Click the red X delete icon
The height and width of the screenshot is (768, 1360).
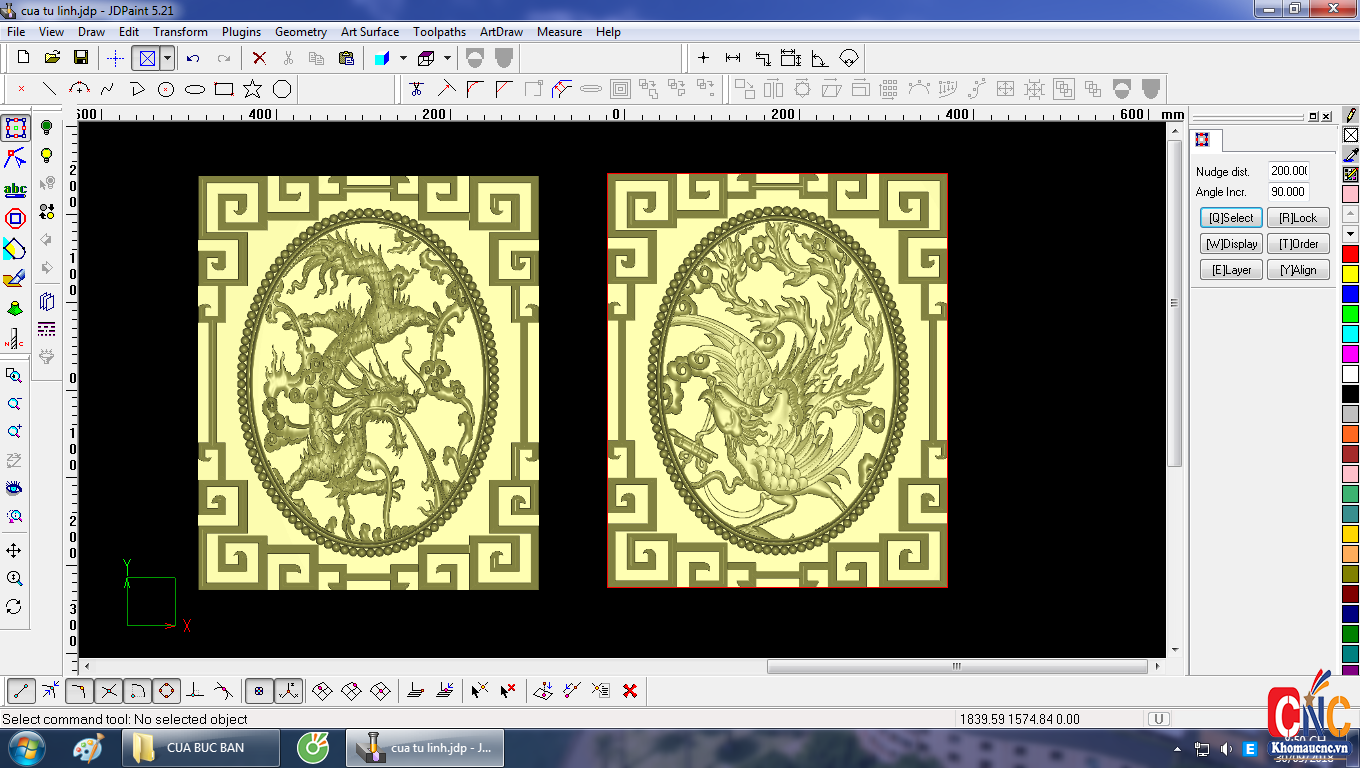pos(259,58)
